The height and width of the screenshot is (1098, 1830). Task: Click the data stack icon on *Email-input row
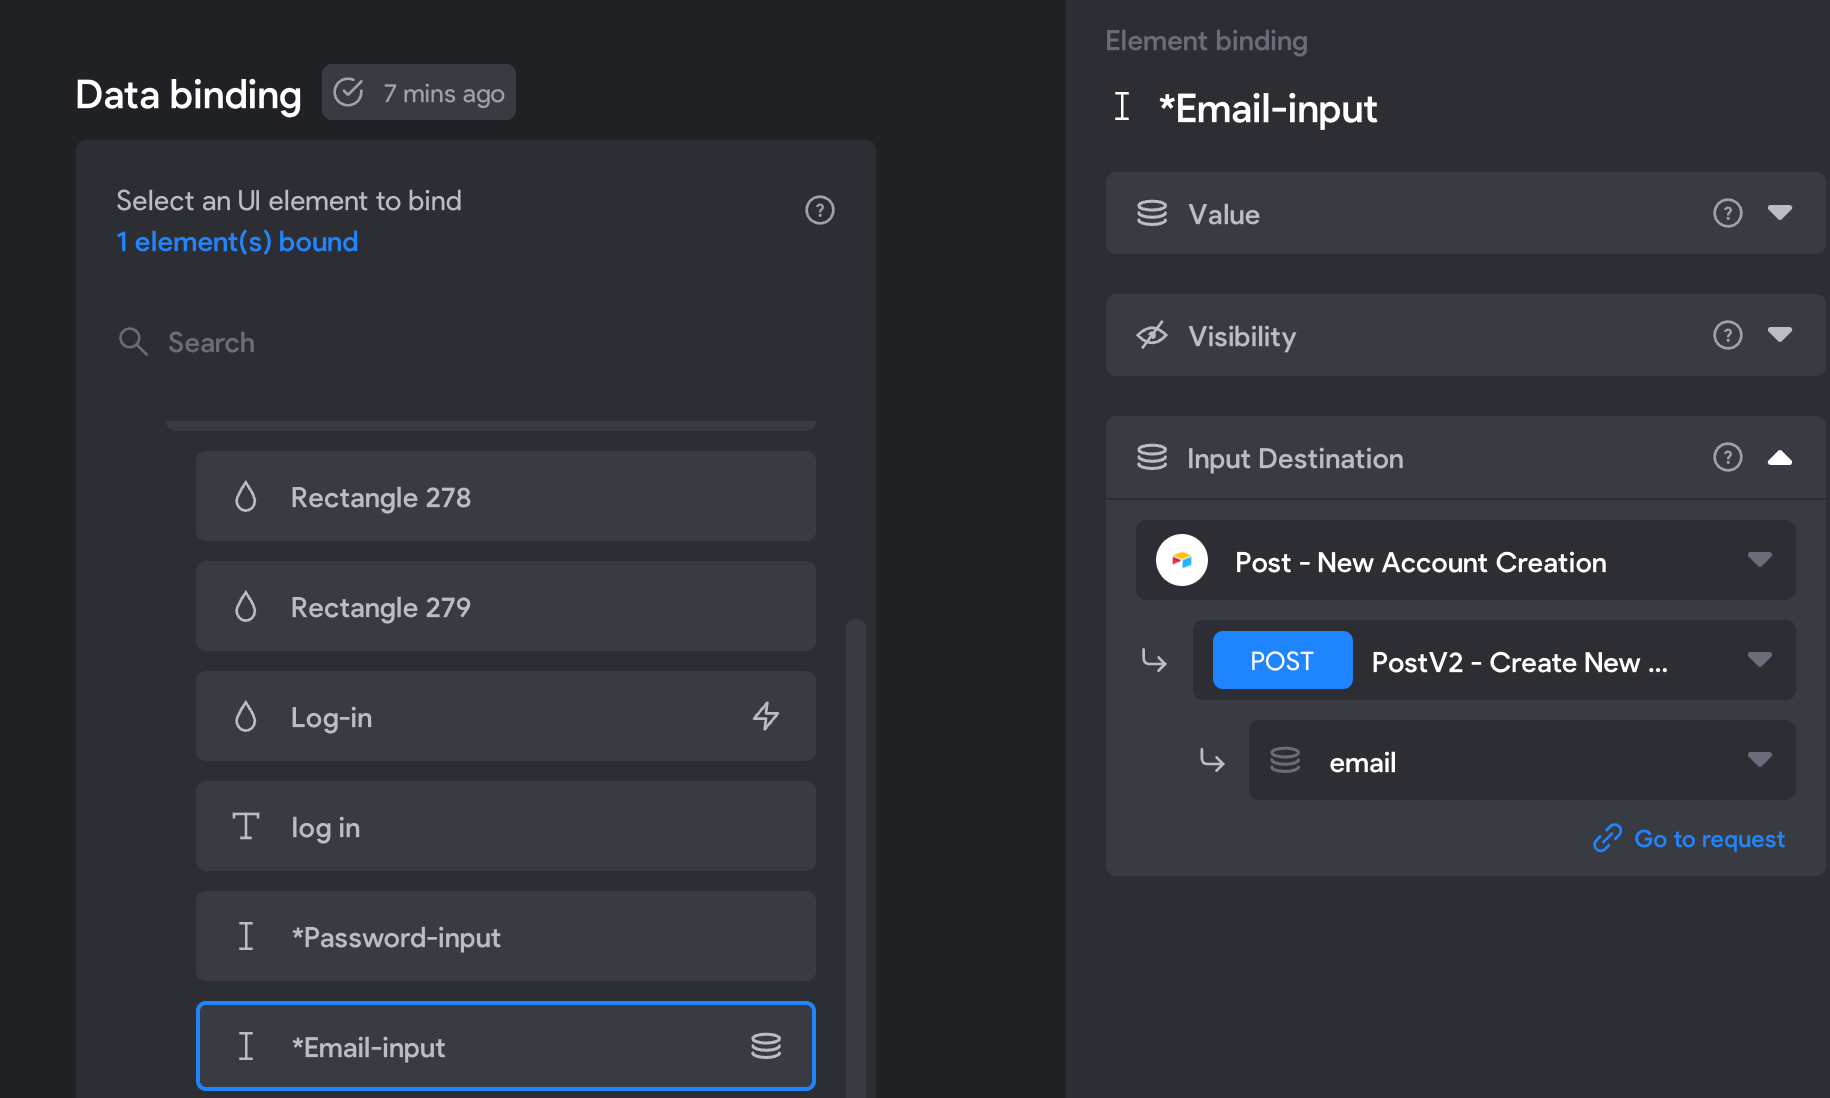766,1046
